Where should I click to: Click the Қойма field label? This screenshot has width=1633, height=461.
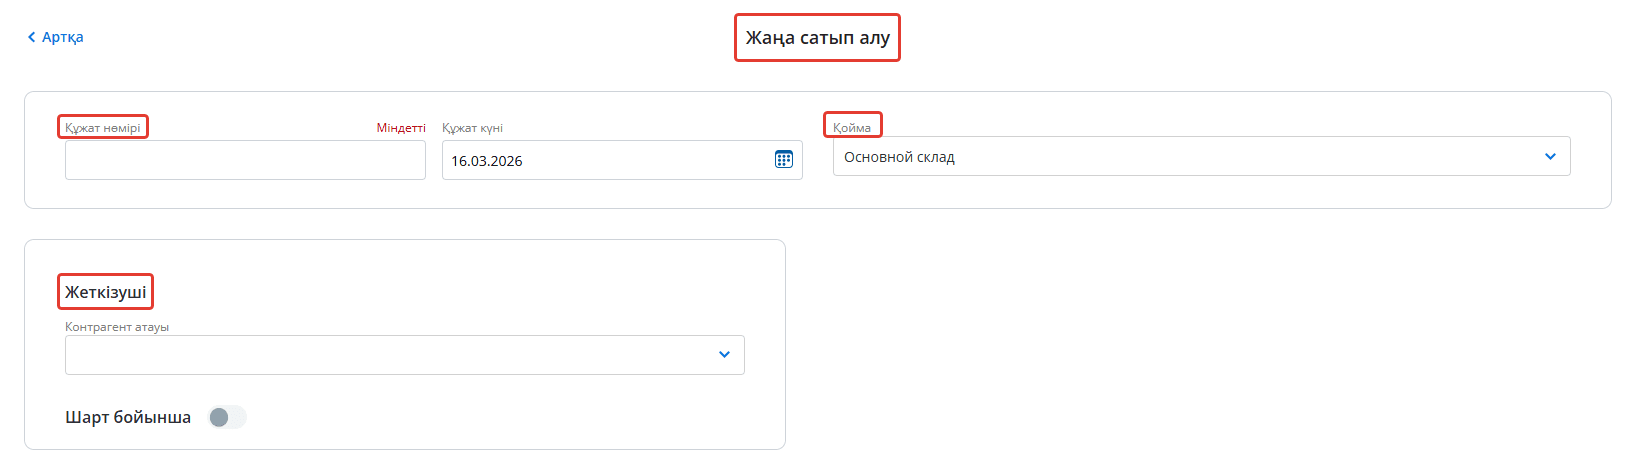[x=852, y=127]
